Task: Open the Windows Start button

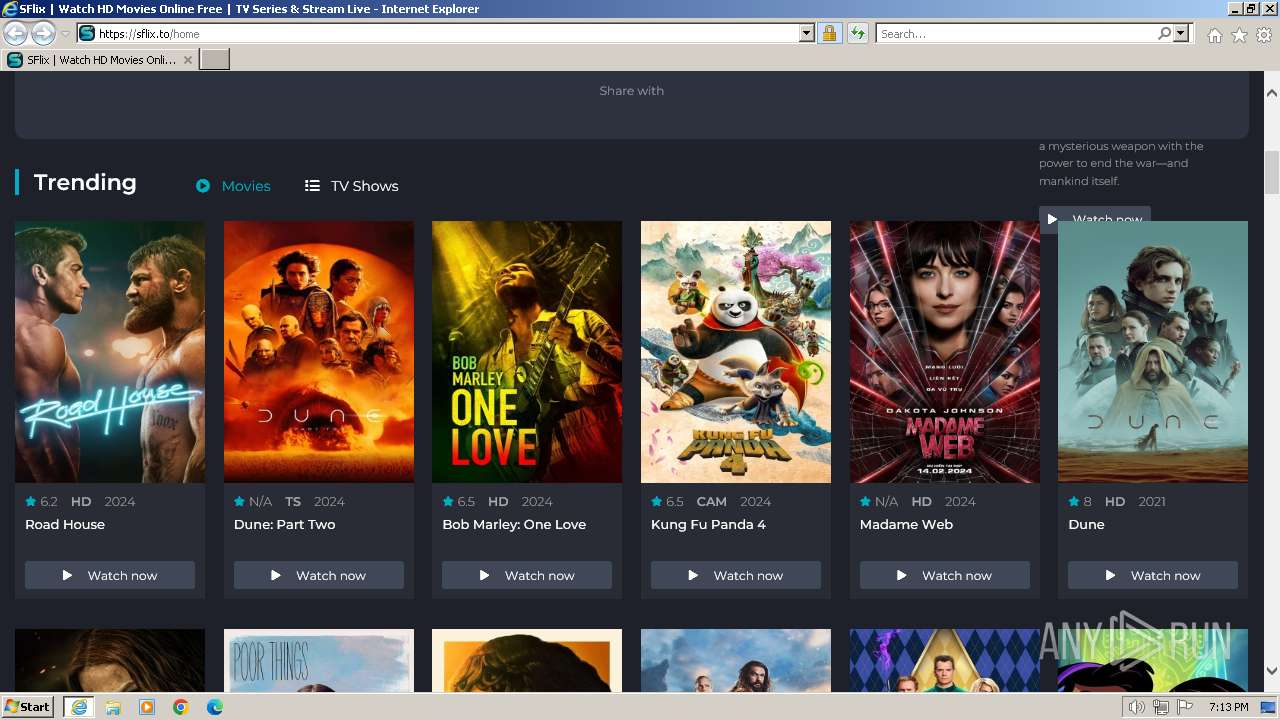Action: [28, 707]
